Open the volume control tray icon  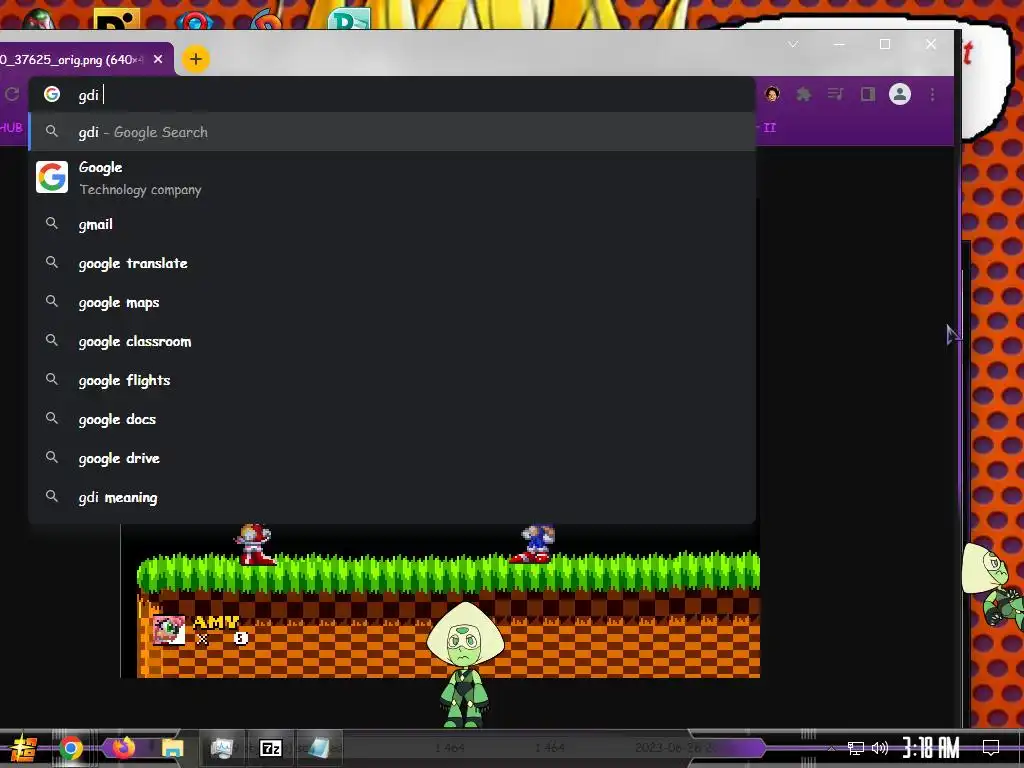tap(880, 748)
